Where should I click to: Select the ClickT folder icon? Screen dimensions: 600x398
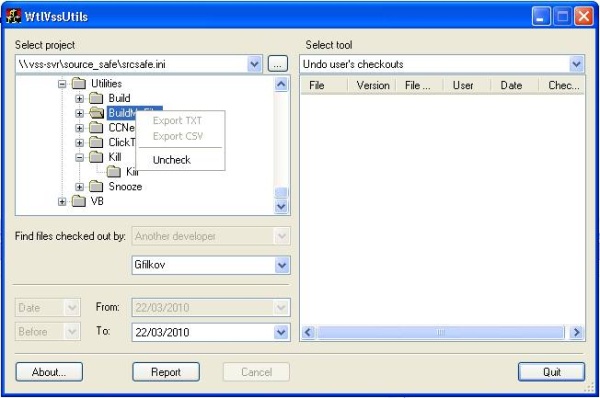[x=96, y=142]
